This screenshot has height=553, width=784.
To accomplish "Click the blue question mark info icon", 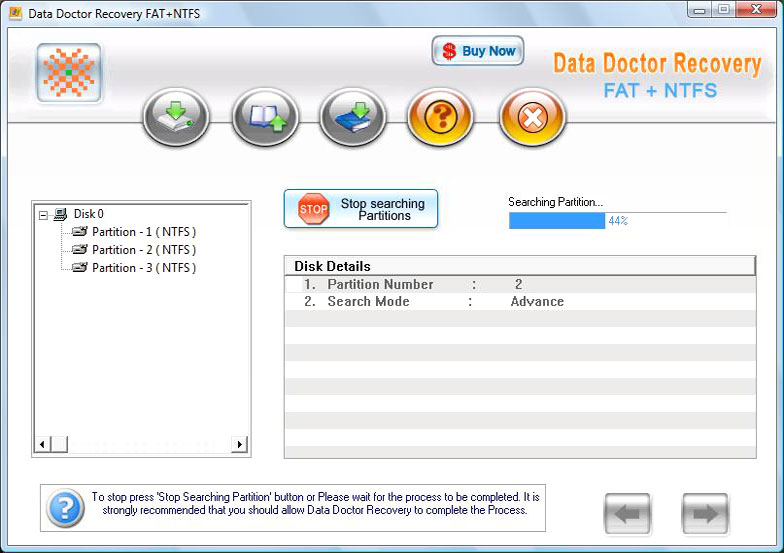I will (x=65, y=508).
